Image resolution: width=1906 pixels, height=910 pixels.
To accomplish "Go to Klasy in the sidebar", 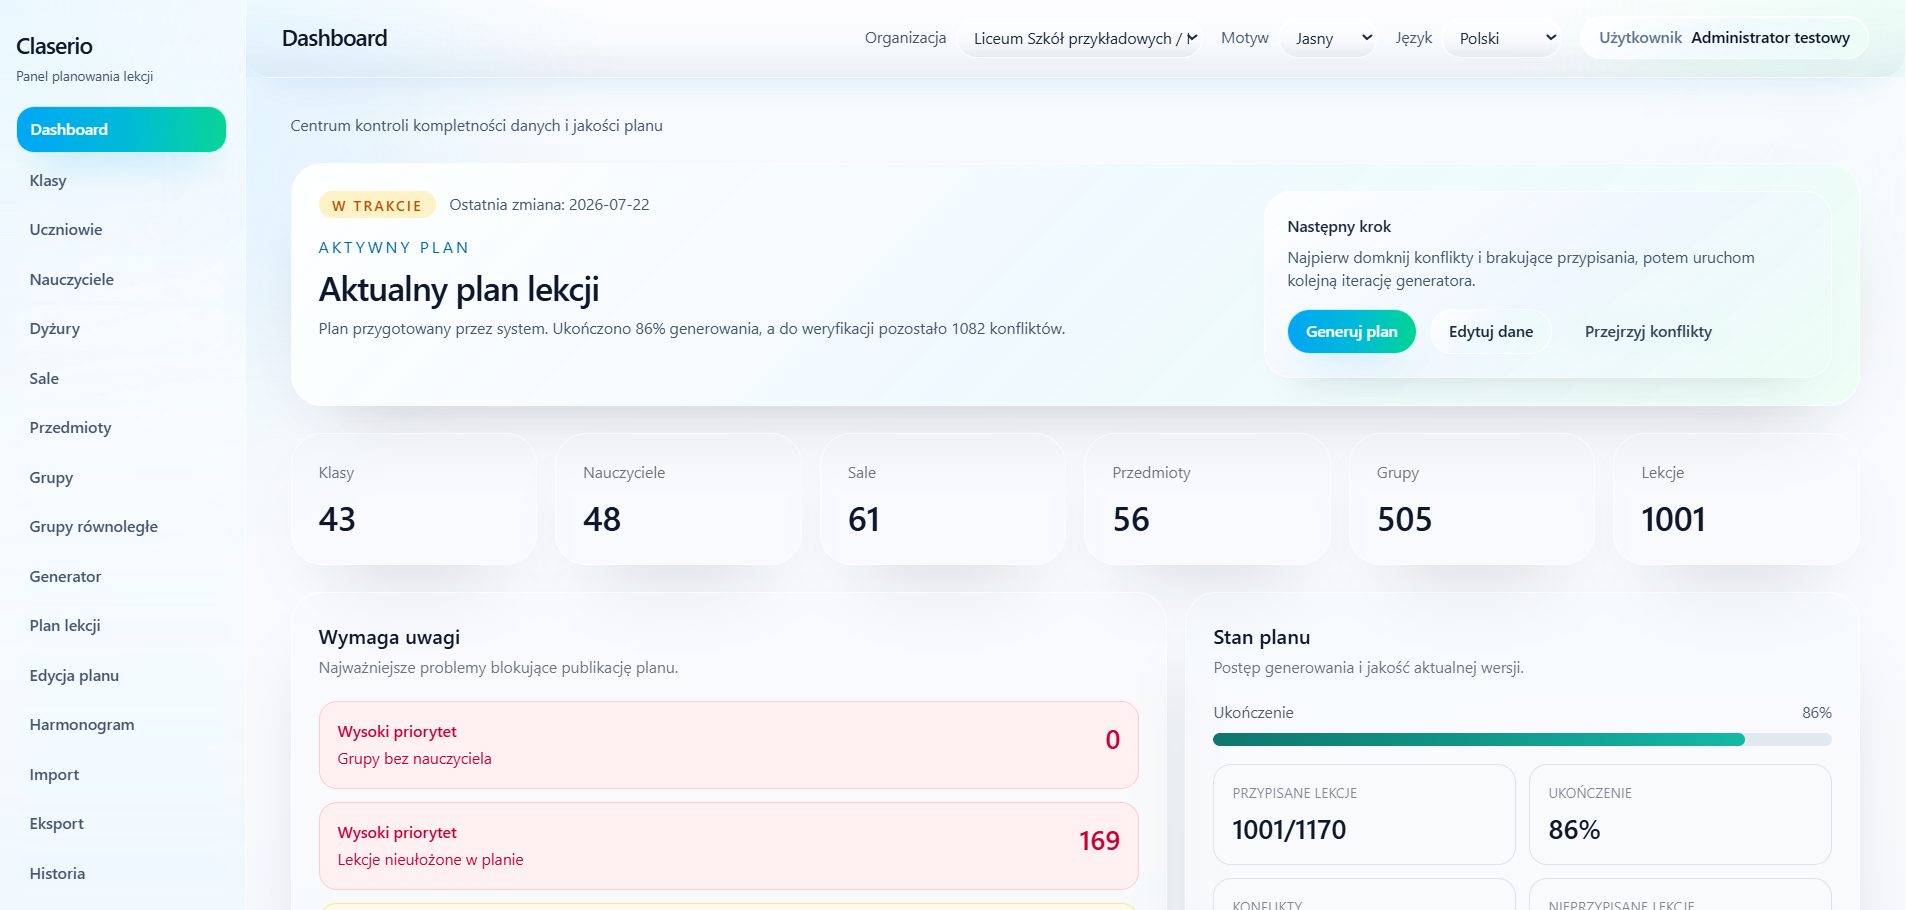I will [121, 181].
